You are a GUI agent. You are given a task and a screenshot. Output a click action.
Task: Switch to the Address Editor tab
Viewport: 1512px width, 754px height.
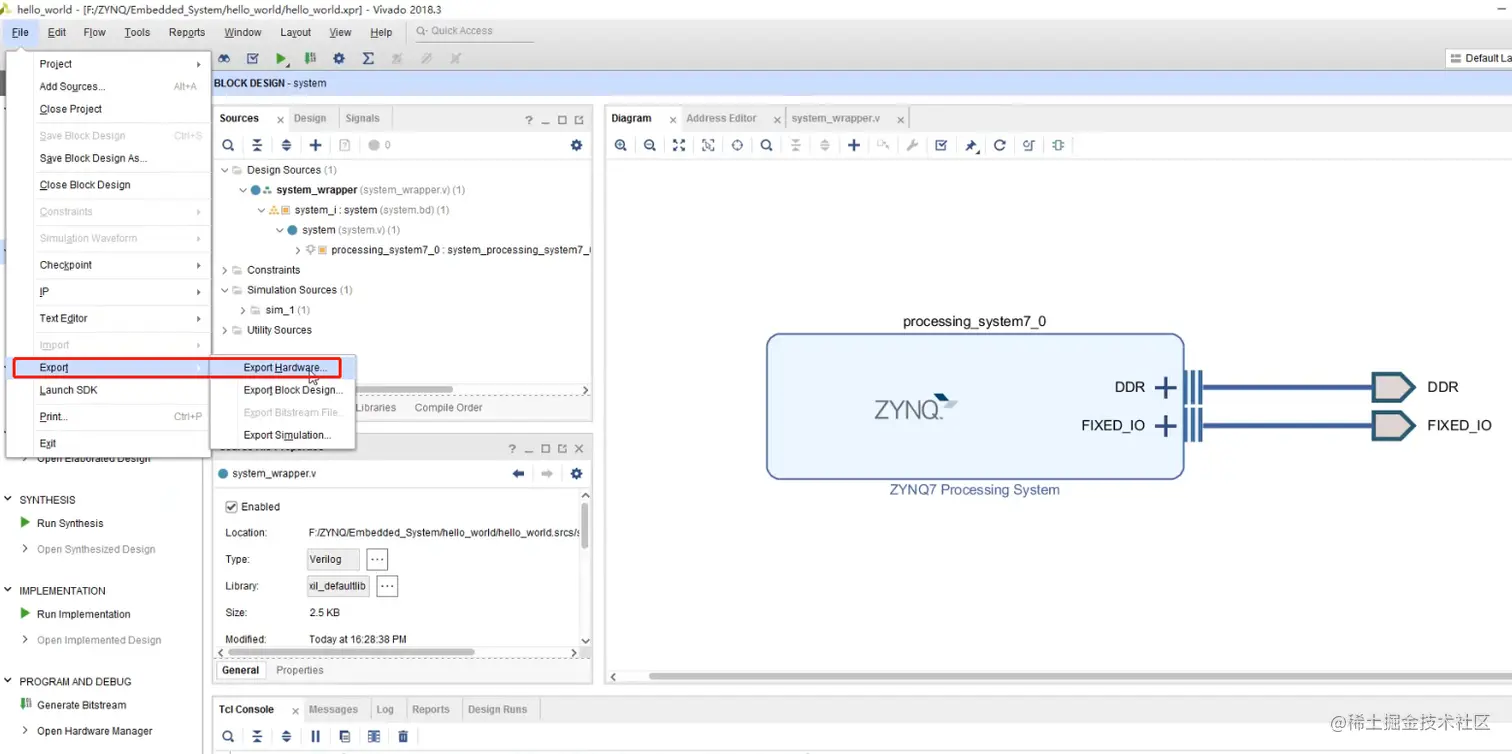721,118
